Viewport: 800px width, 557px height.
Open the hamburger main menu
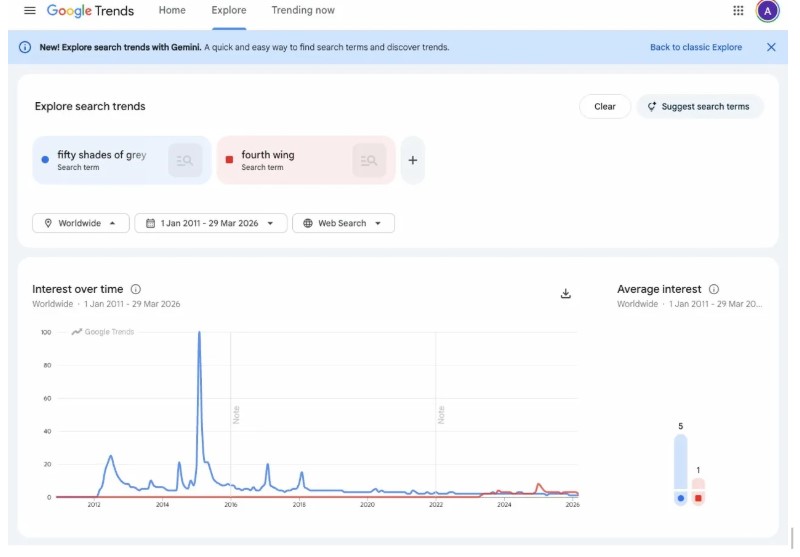[30, 11]
